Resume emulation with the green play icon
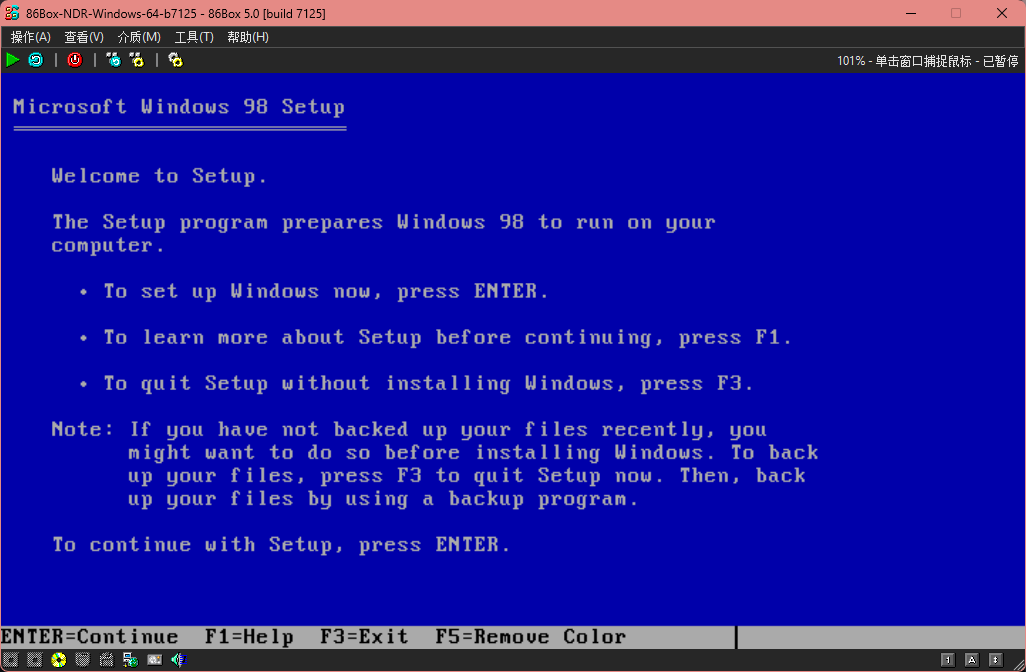The image size is (1026, 672). [x=12, y=60]
